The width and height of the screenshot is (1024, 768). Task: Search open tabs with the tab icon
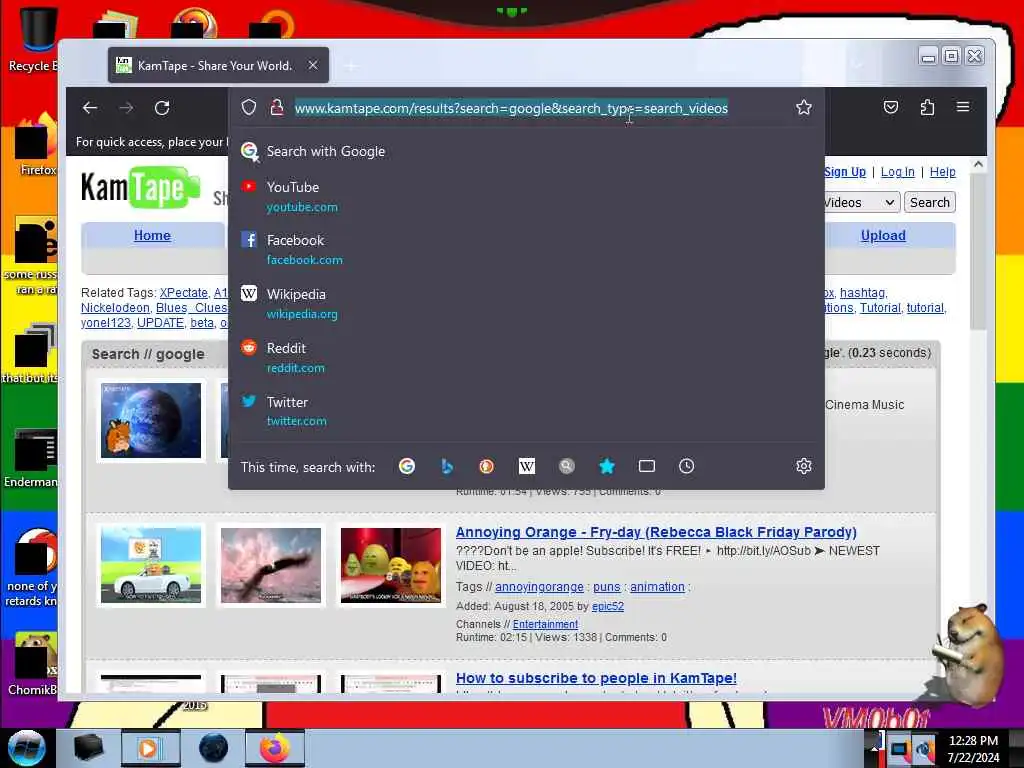coord(647,466)
